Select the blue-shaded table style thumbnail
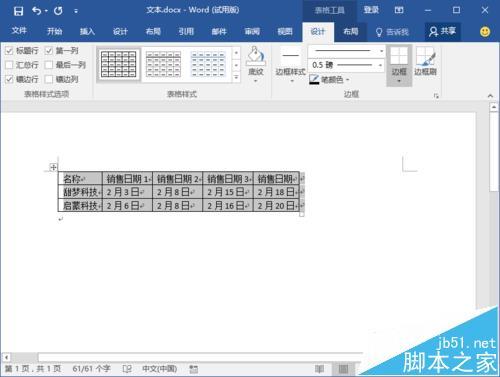Viewport: 500px width, 377px height. (208, 64)
